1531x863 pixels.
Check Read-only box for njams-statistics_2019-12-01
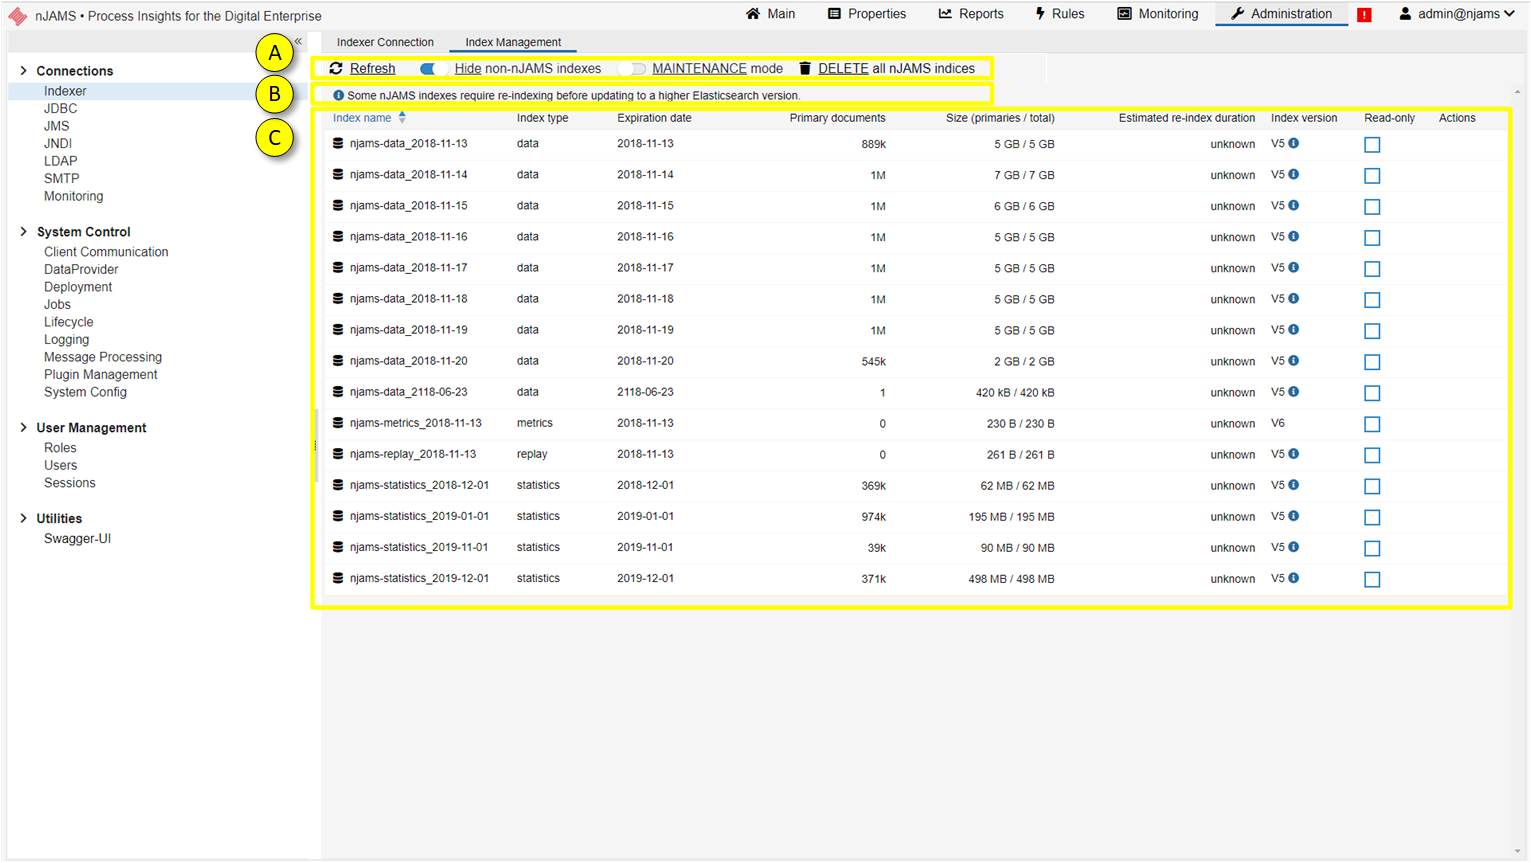click(1372, 579)
